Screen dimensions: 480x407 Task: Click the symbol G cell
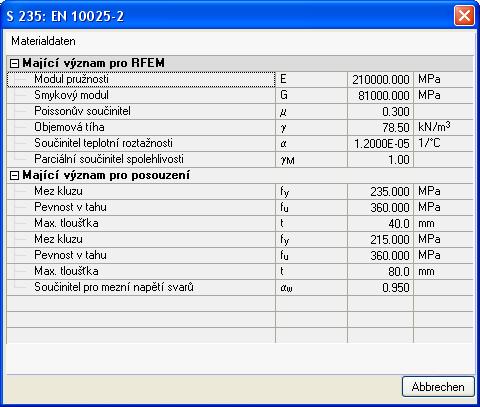pos(311,95)
